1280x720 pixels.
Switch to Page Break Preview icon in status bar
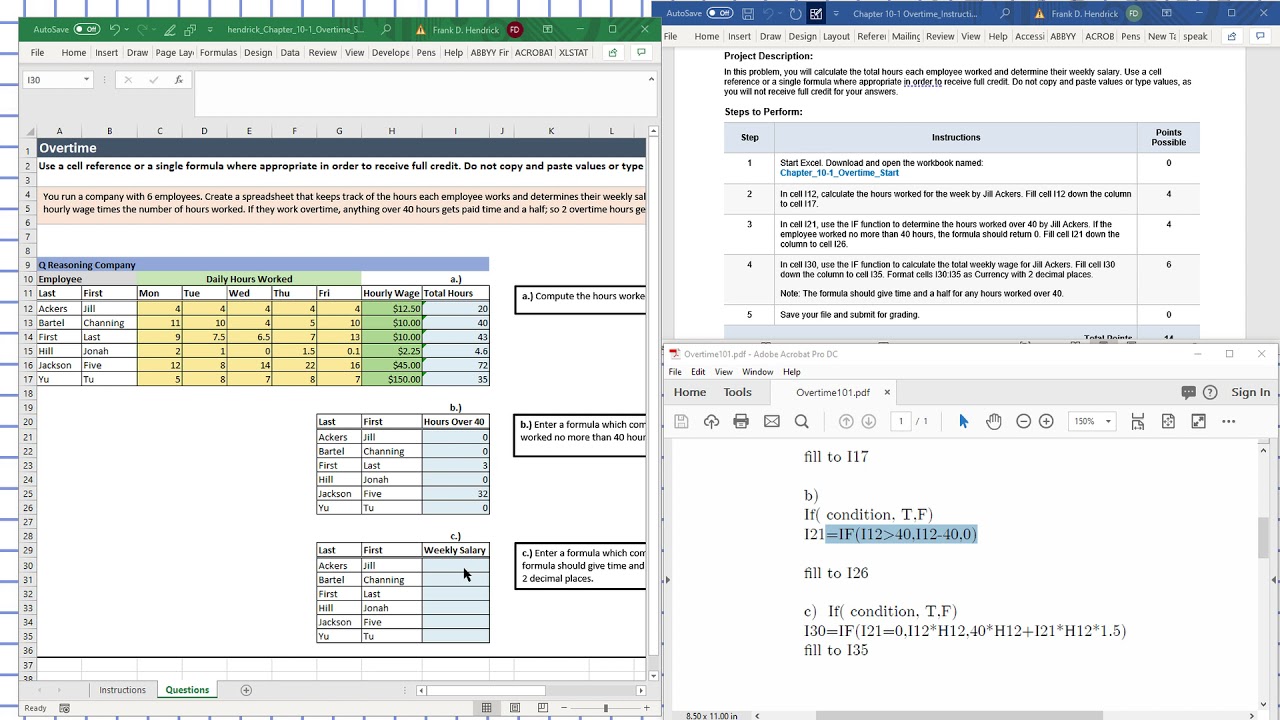point(543,708)
